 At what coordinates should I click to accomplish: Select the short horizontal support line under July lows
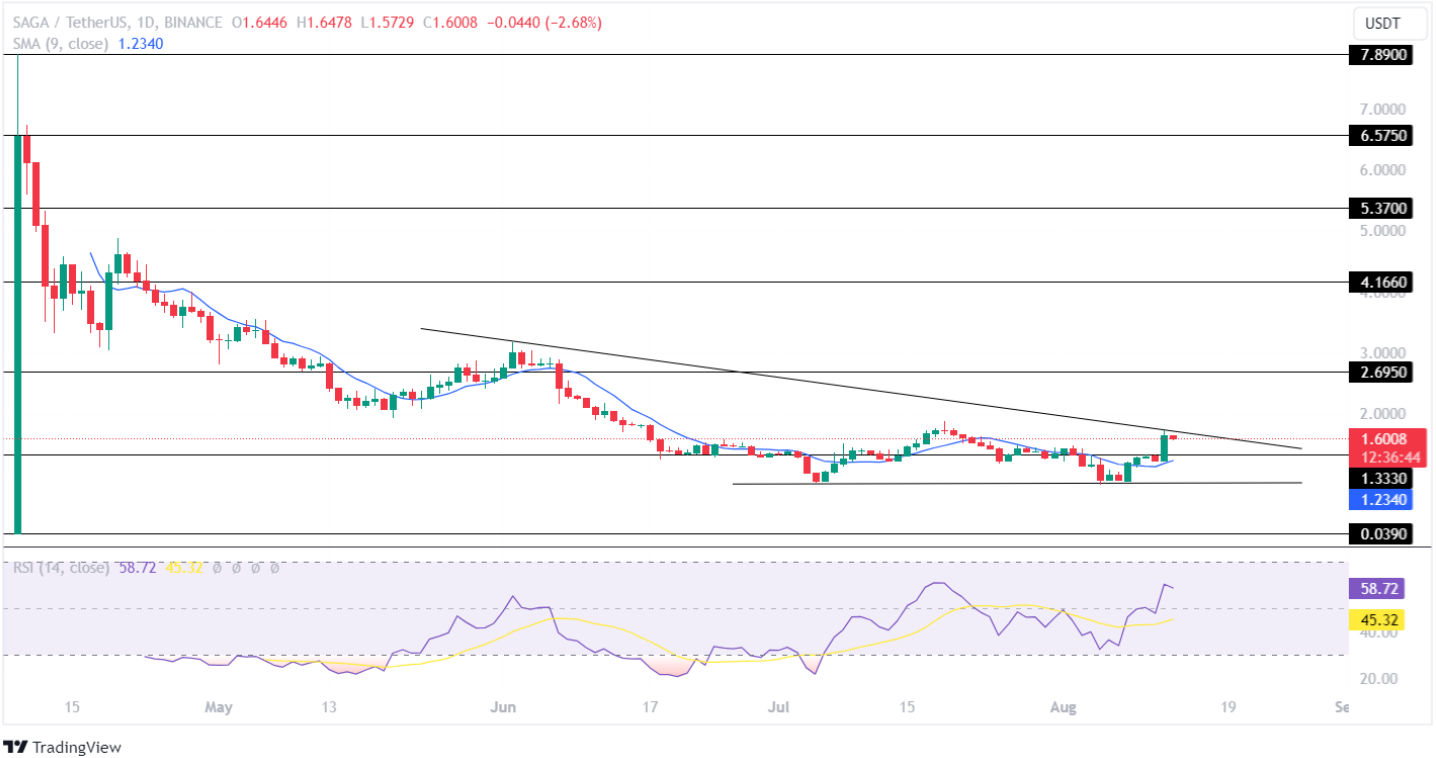(x=1017, y=483)
